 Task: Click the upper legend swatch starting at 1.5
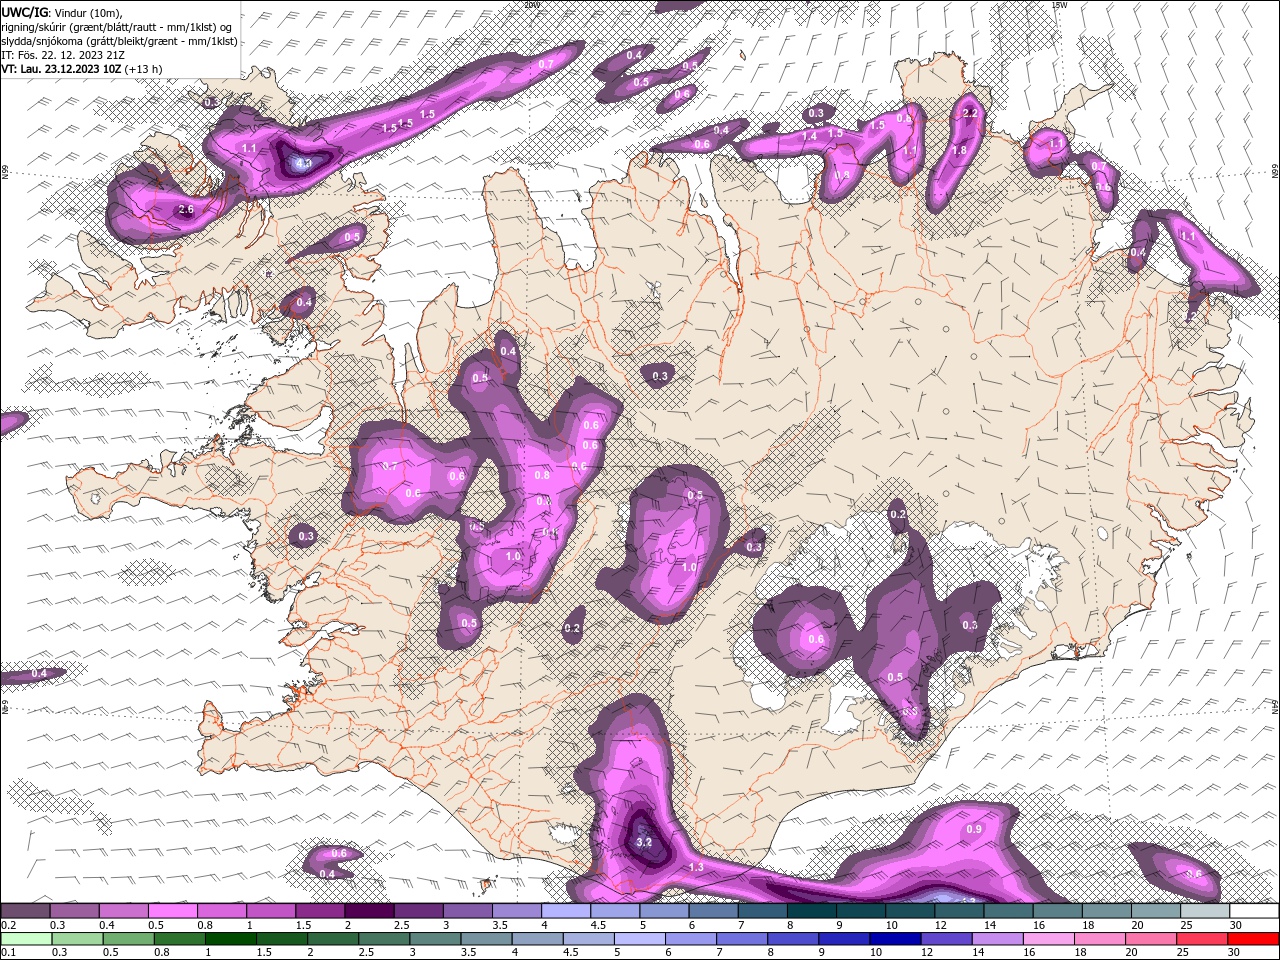click(x=320, y=911)
